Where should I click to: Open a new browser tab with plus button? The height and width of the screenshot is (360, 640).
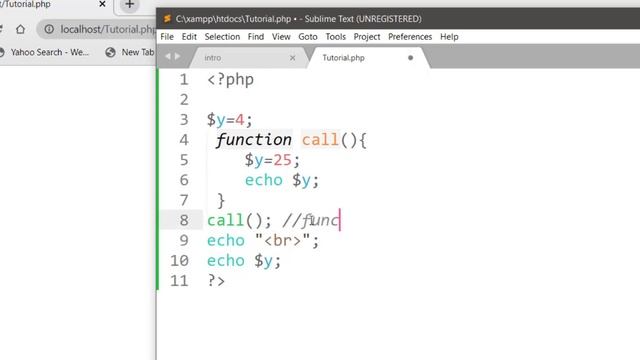coord(129,4)
